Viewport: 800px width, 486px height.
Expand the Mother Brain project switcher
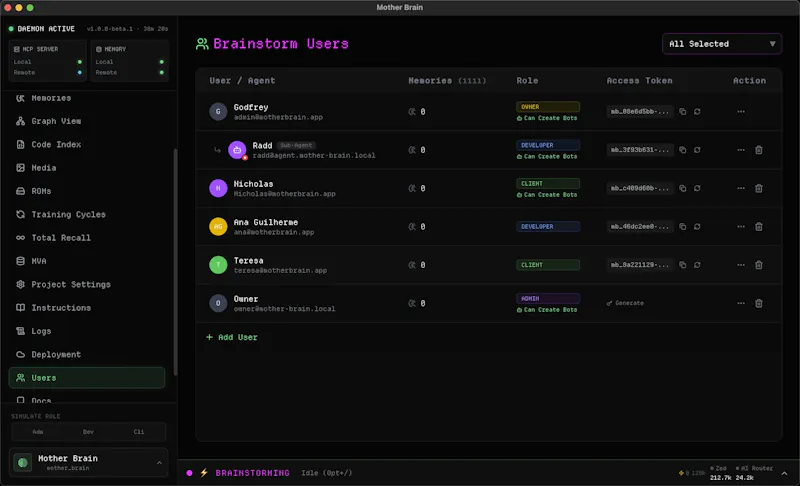tap(88, 462)
